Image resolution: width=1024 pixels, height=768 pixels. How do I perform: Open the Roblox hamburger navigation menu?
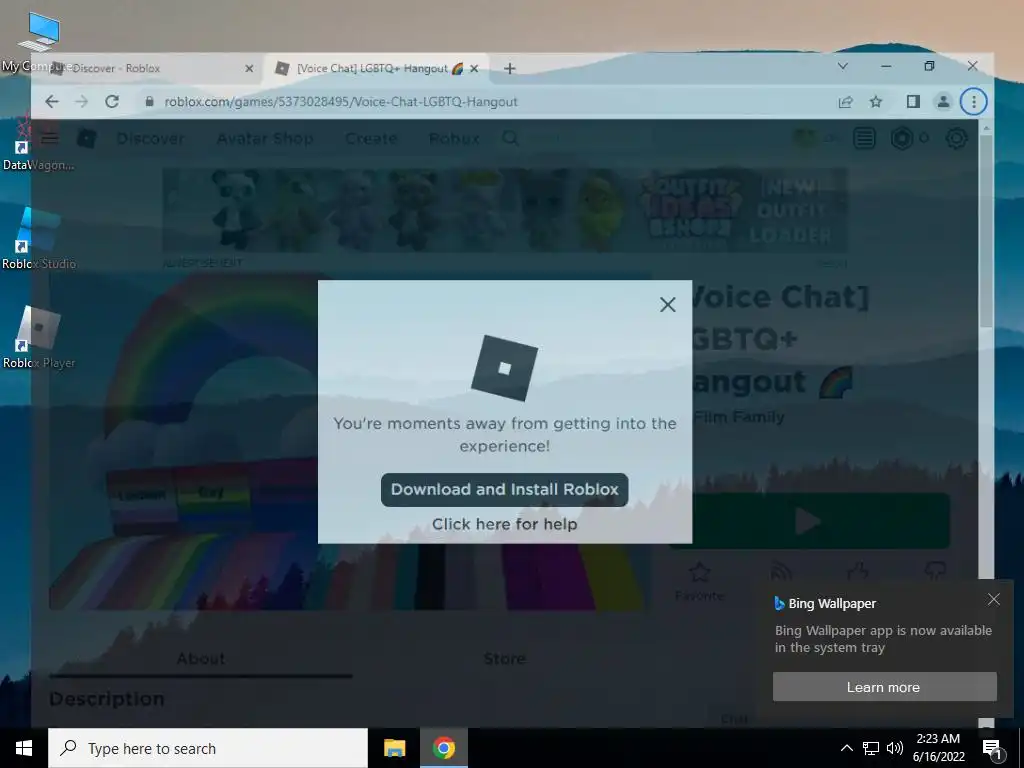tap(50, 138)
